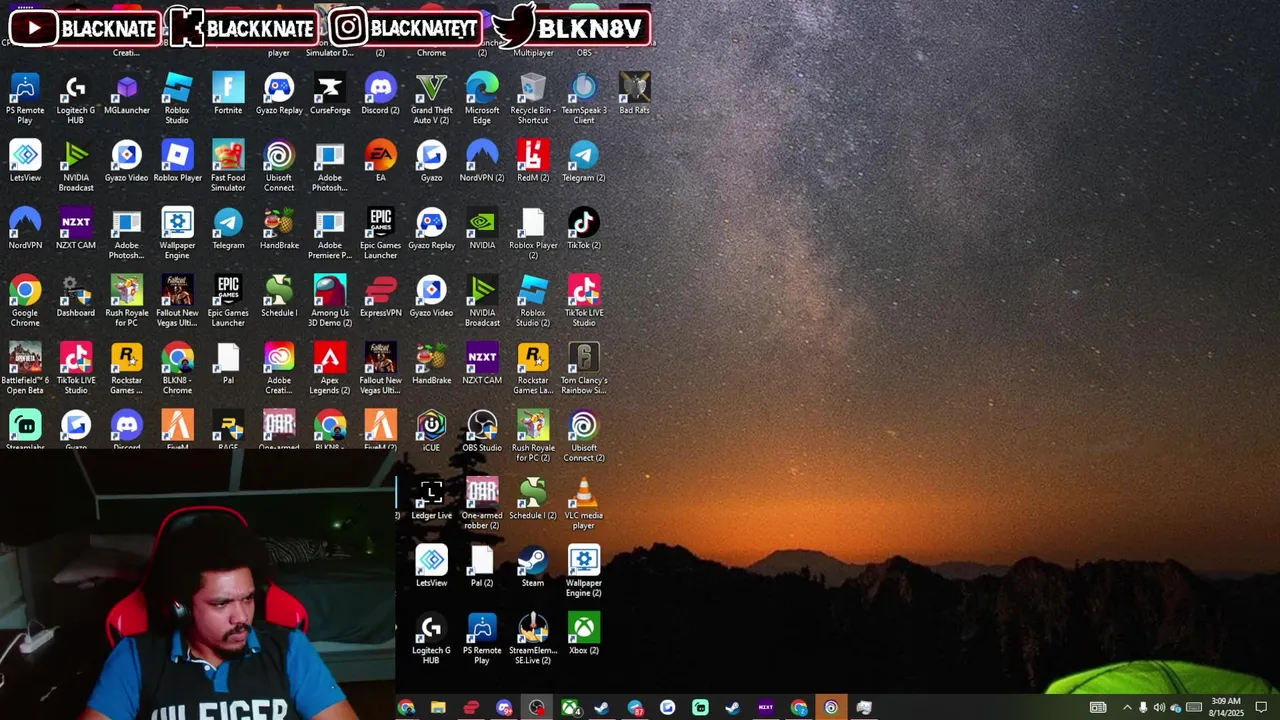Image resolution: width=1280 pixels, height=720 pixels.
Task: Open Grand Theft Auto V (2) shortcut
Action: tap(431, 100)
